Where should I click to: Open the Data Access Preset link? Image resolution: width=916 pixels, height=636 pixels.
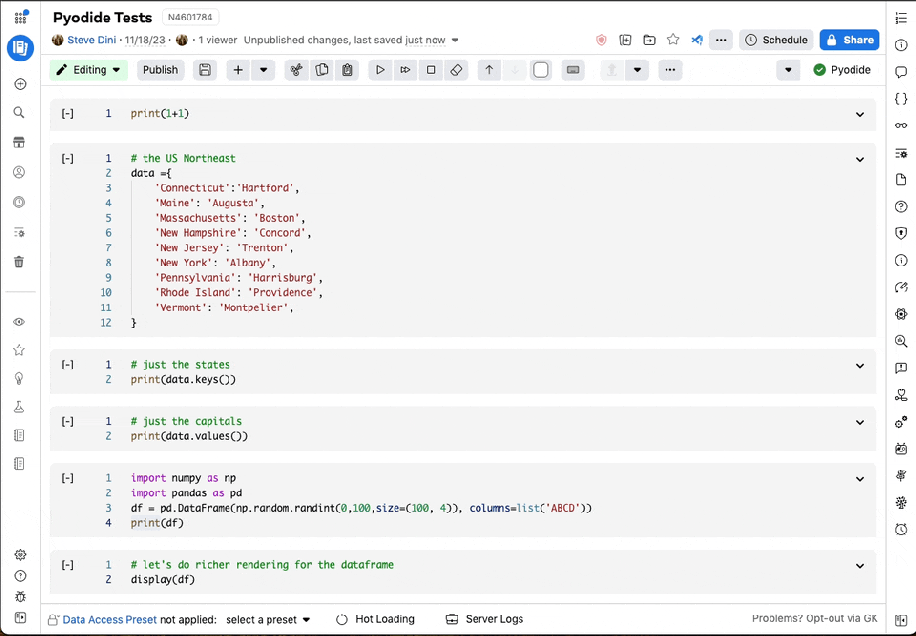(x=109, y=620)
